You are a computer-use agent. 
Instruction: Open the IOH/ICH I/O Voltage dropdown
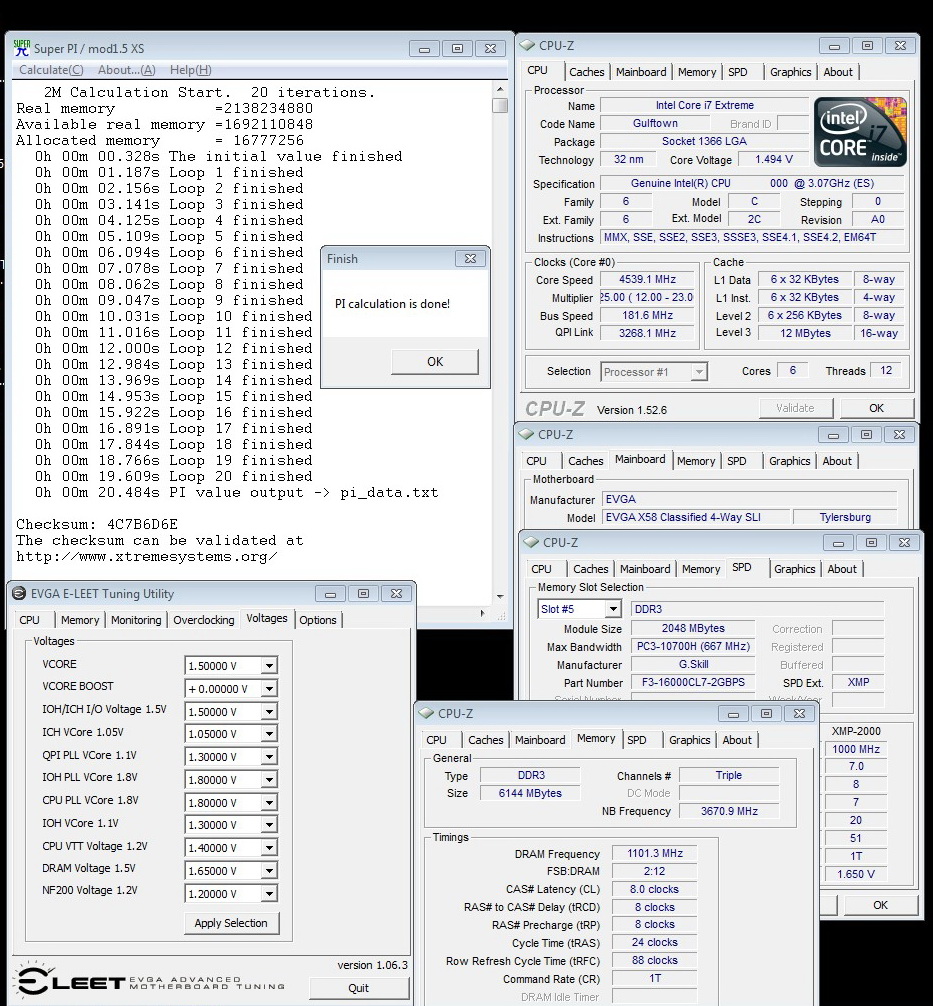click(270, 712)
